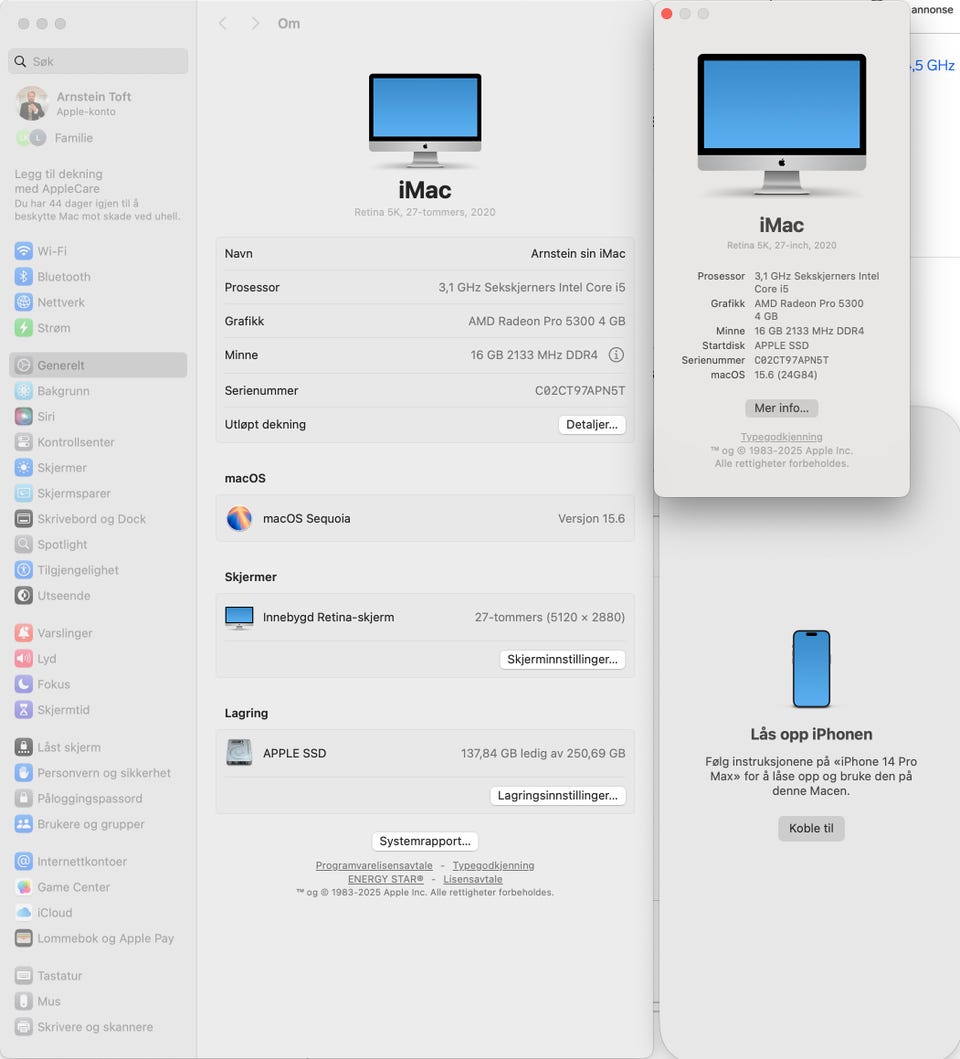960x1059 pixels.
Task: Click the Systemrapport... button
Action: pos(425,842)
